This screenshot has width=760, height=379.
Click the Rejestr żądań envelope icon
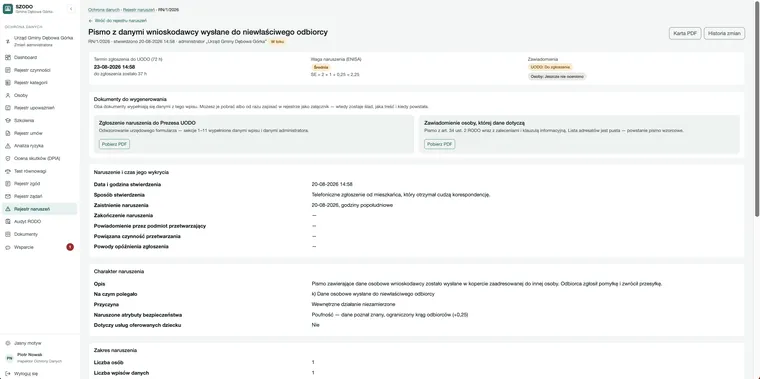point(8,196)
